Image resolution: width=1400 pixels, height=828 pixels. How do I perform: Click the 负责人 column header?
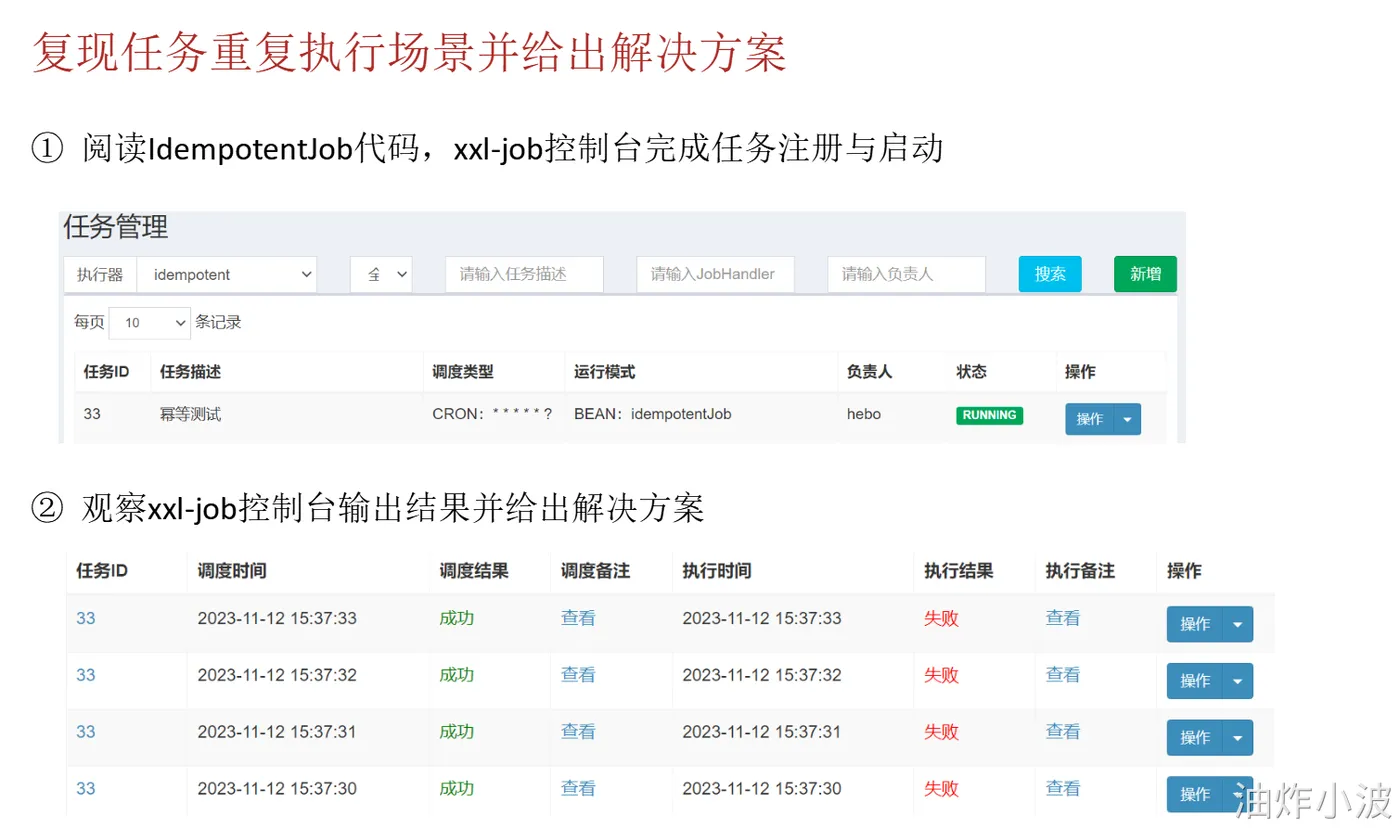[x=869, y=372]
